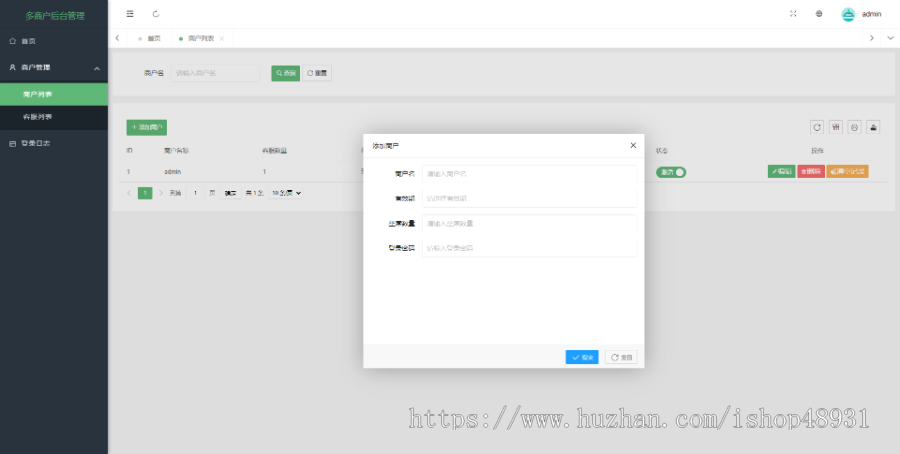Click the refresh icon in top header
The width and height of the screenshot is (900, 454).
tap(156, 14)
